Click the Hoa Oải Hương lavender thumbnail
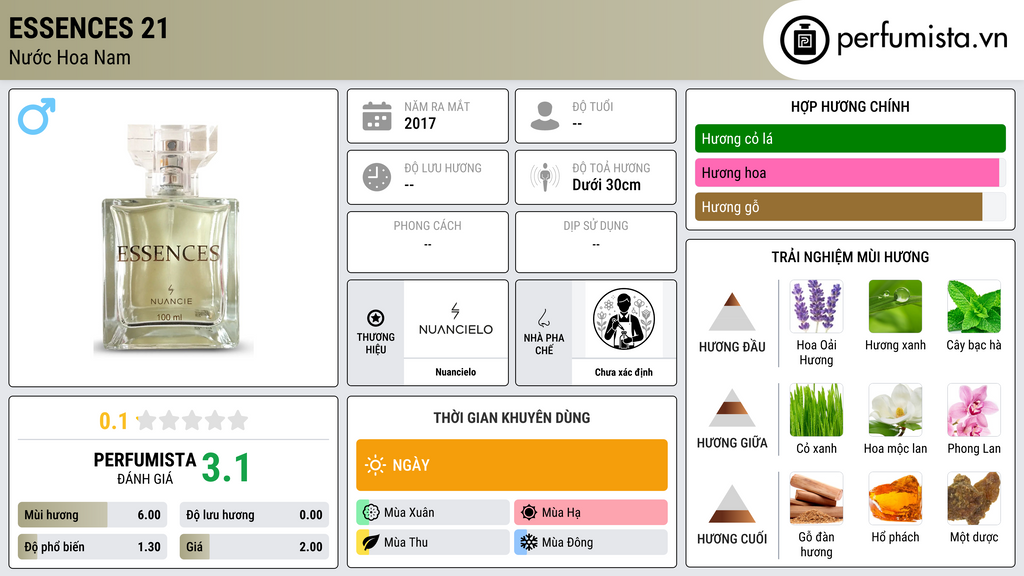 pyautogui.click(x=816, y=307)
